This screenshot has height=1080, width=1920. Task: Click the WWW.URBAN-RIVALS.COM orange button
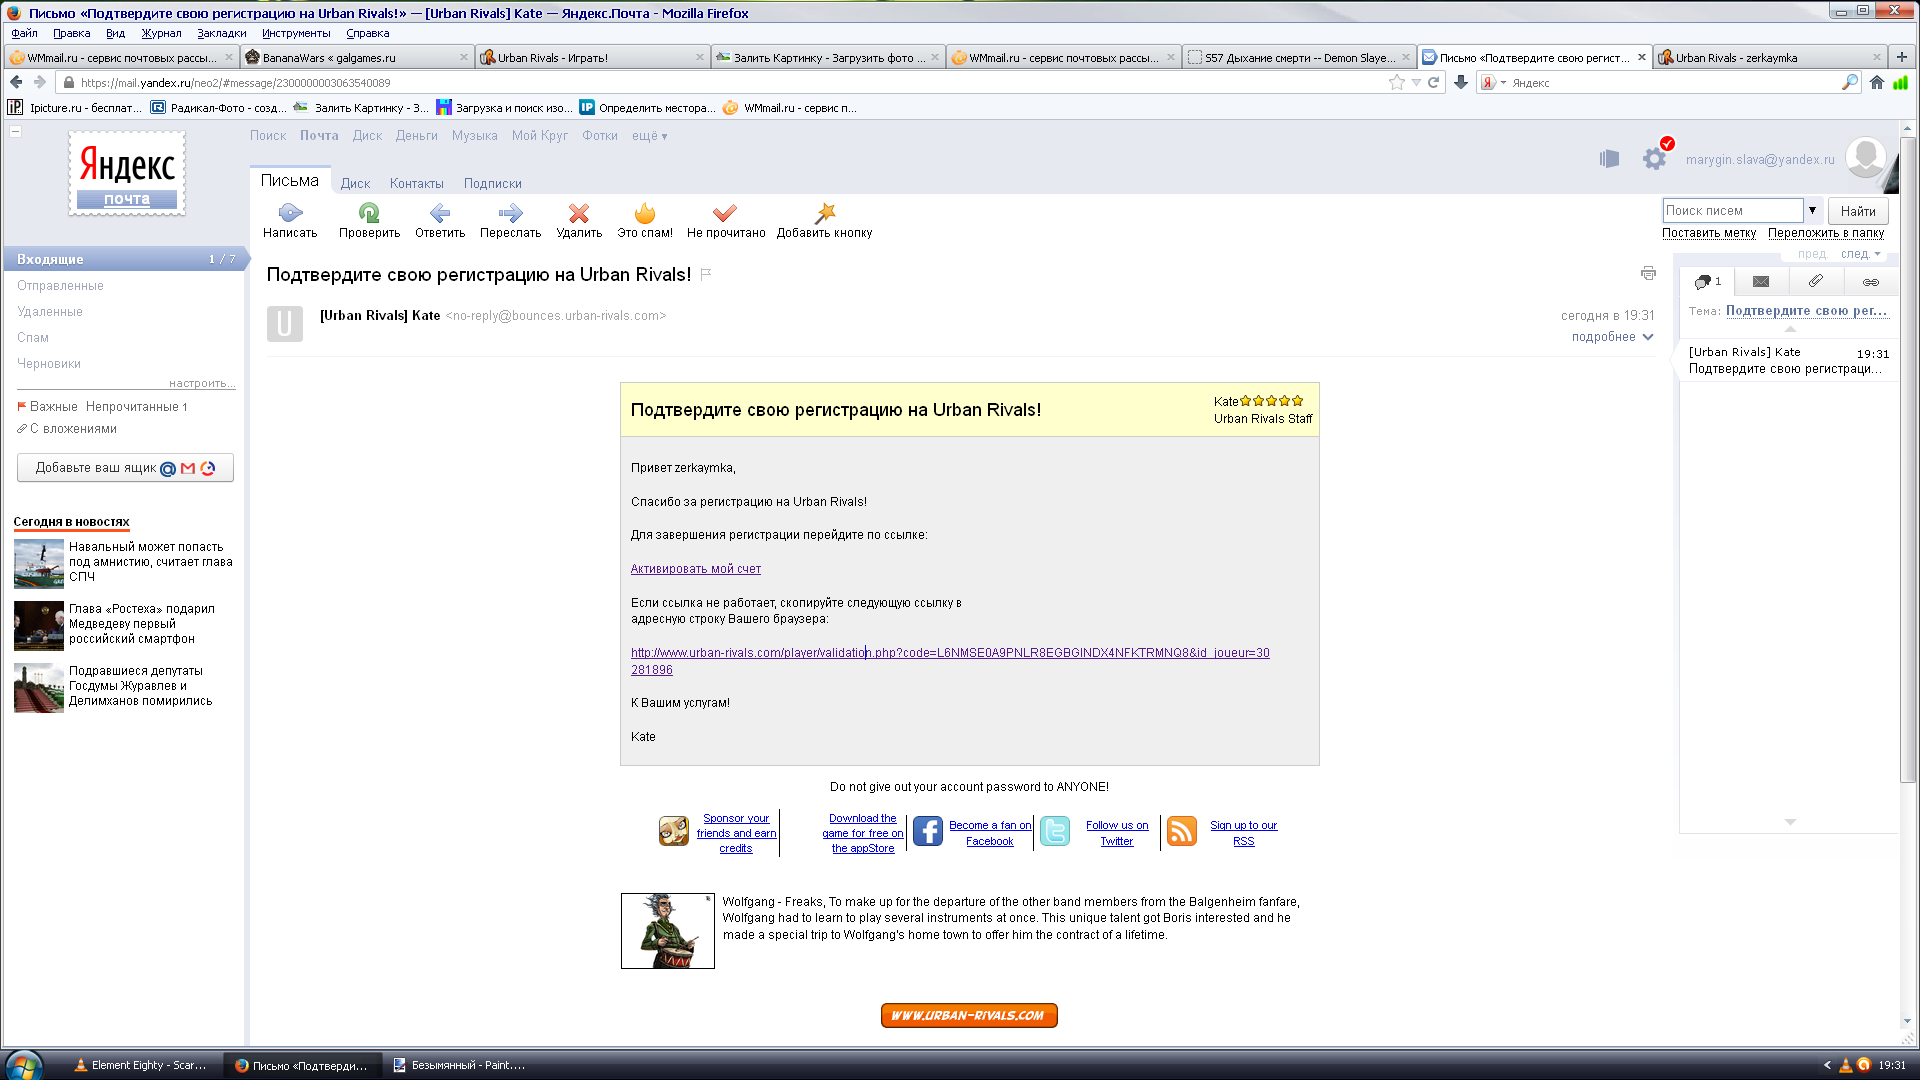coord(969,1015)
